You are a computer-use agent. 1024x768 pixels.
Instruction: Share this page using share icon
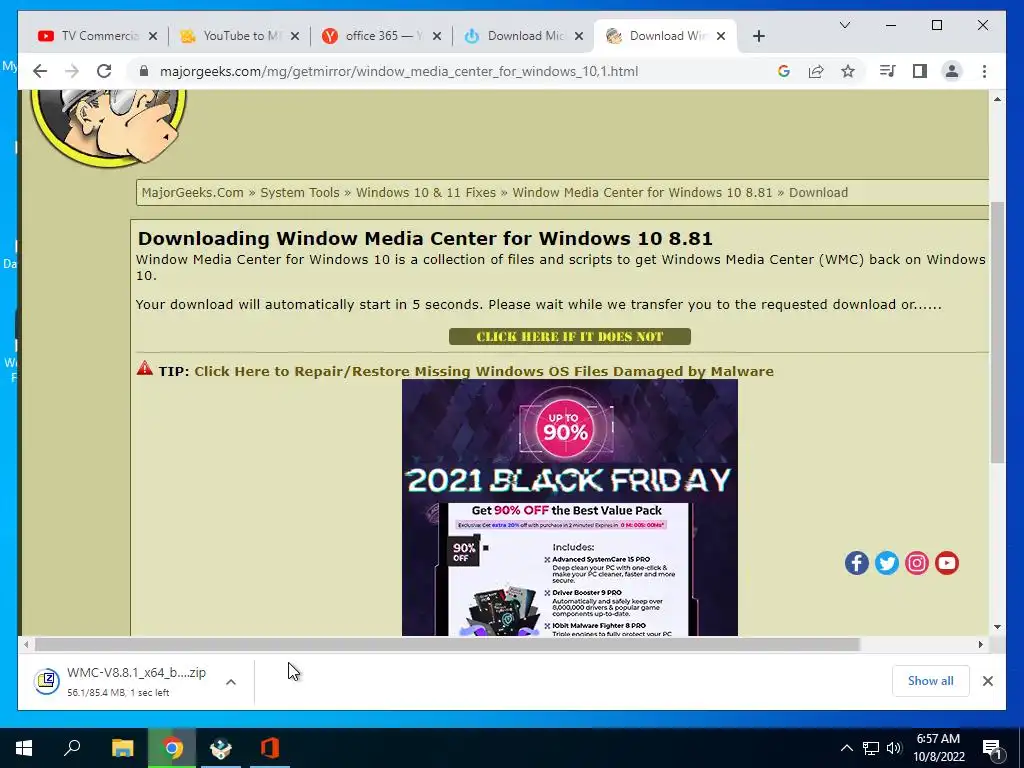(x=816, y=71)
